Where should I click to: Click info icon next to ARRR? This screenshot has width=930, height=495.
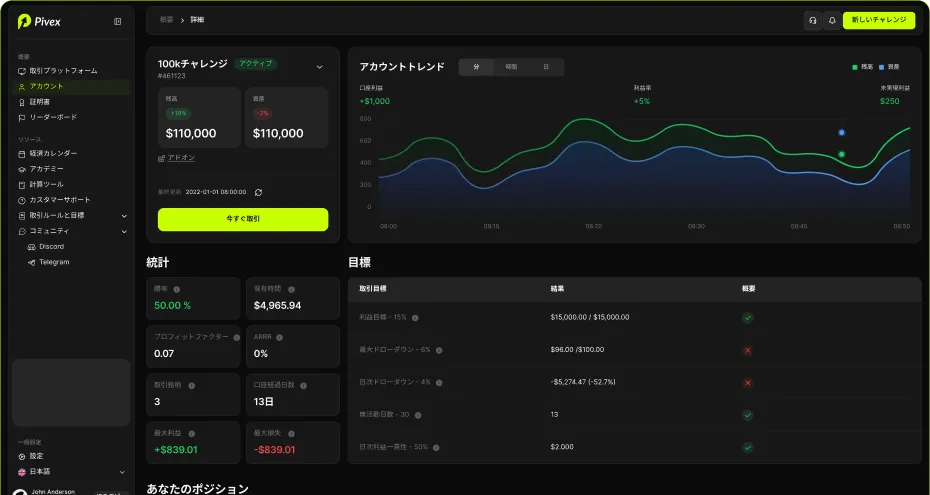[x=279, y=337]
